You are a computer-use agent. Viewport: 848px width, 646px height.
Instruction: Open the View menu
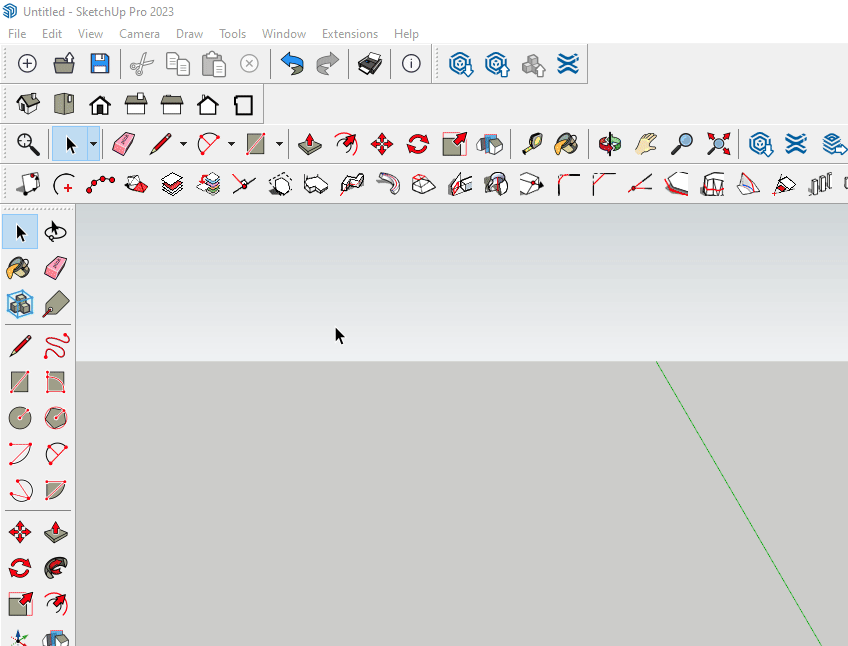pyautogui.click(x=90, y=34)
